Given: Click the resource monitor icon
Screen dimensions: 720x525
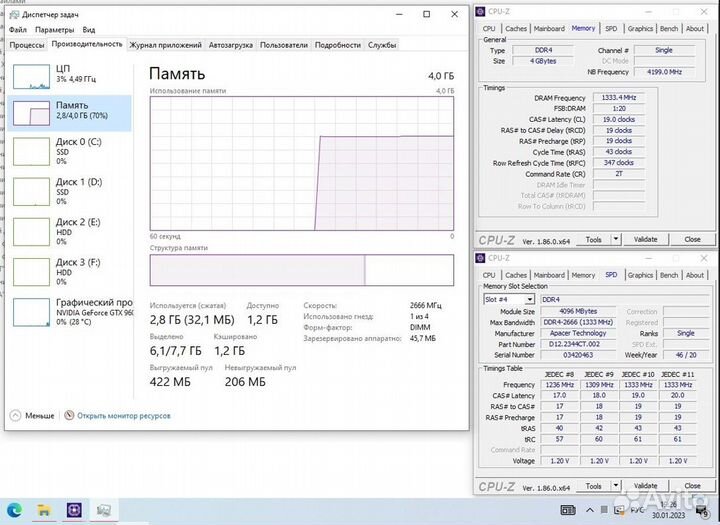Looking at the screenshot, I should point(69,415).
